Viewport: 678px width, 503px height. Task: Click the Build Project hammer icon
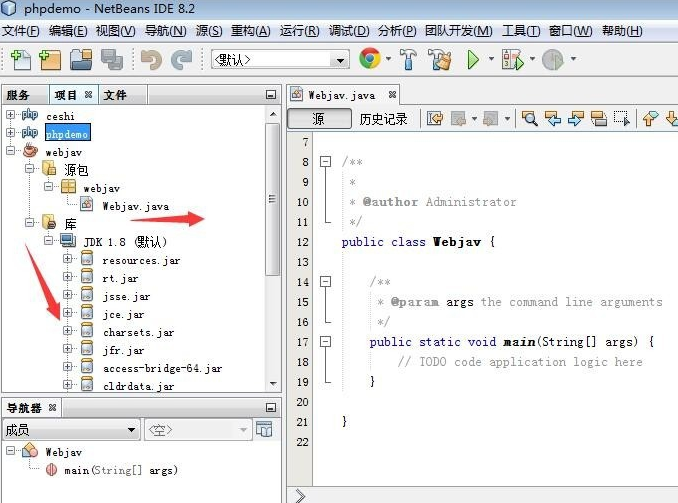408,59
